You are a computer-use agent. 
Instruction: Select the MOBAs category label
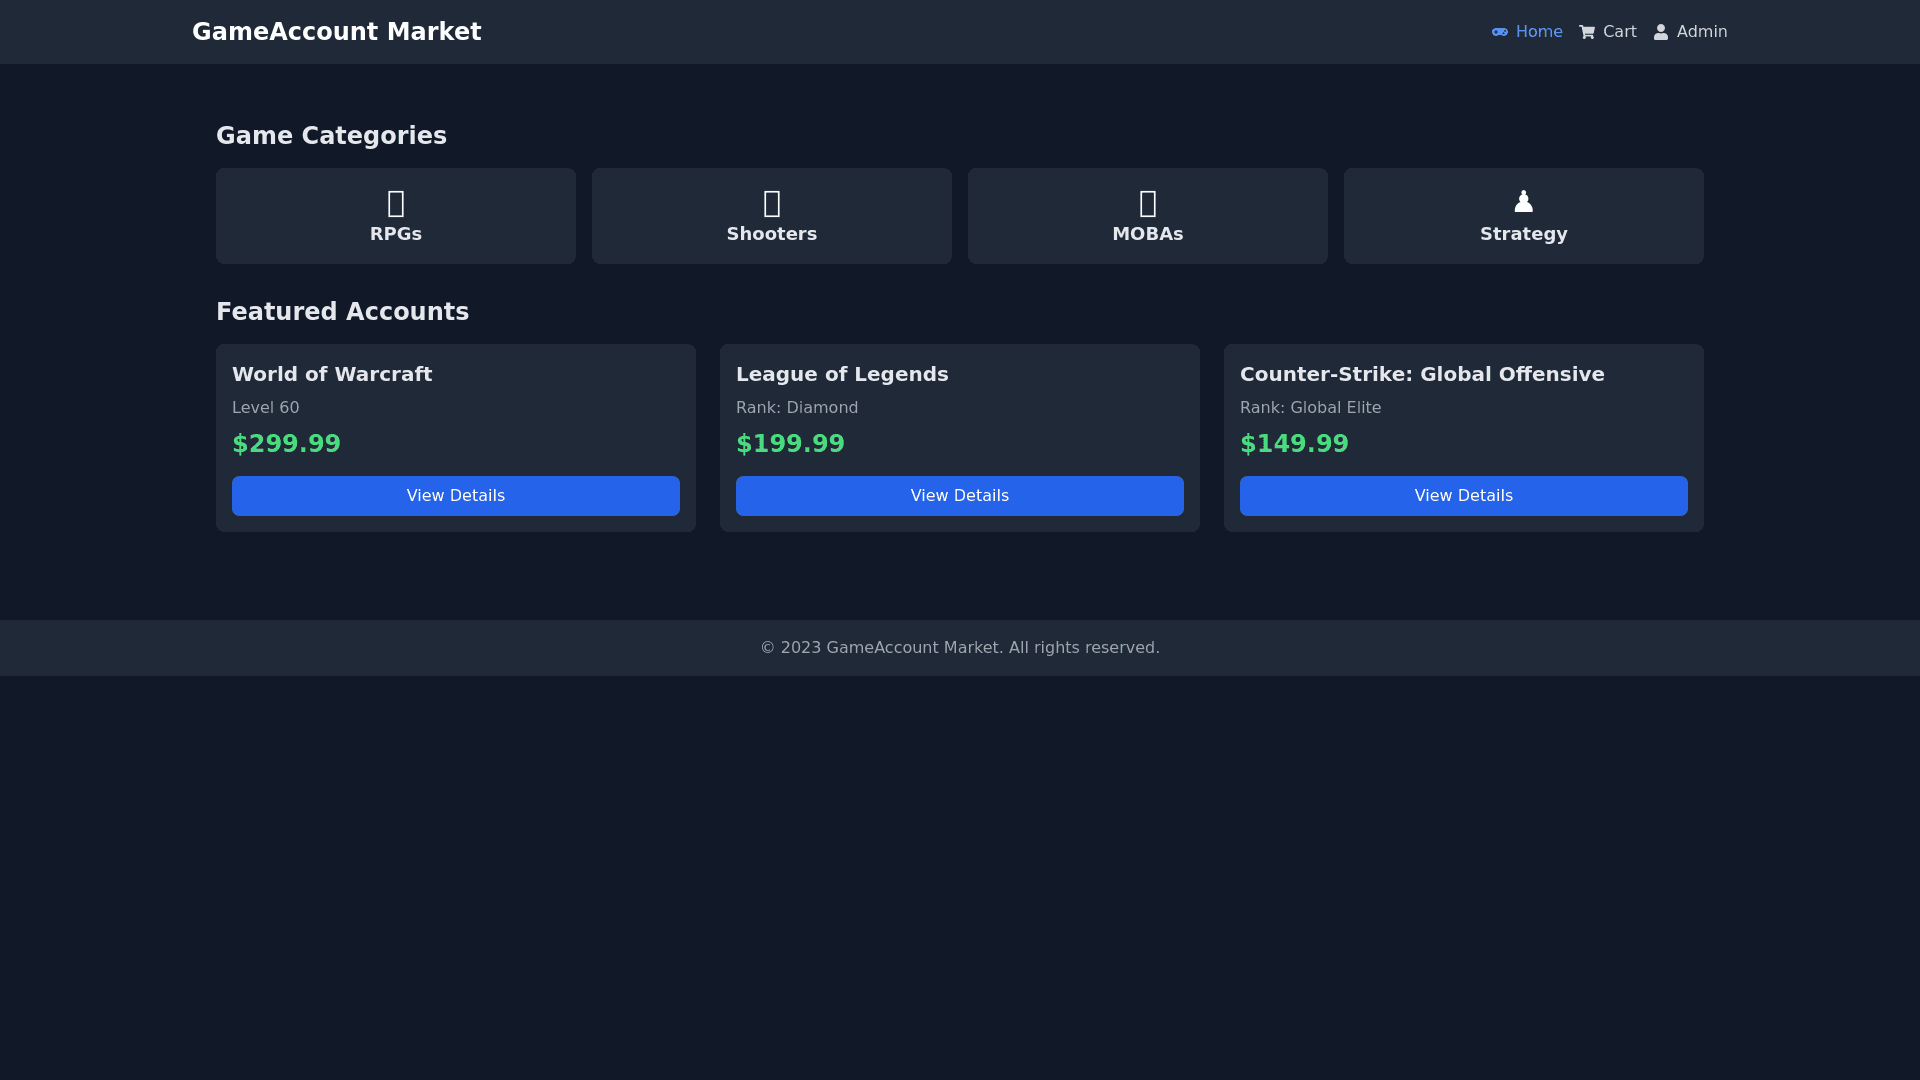(x=1148, y=234)
